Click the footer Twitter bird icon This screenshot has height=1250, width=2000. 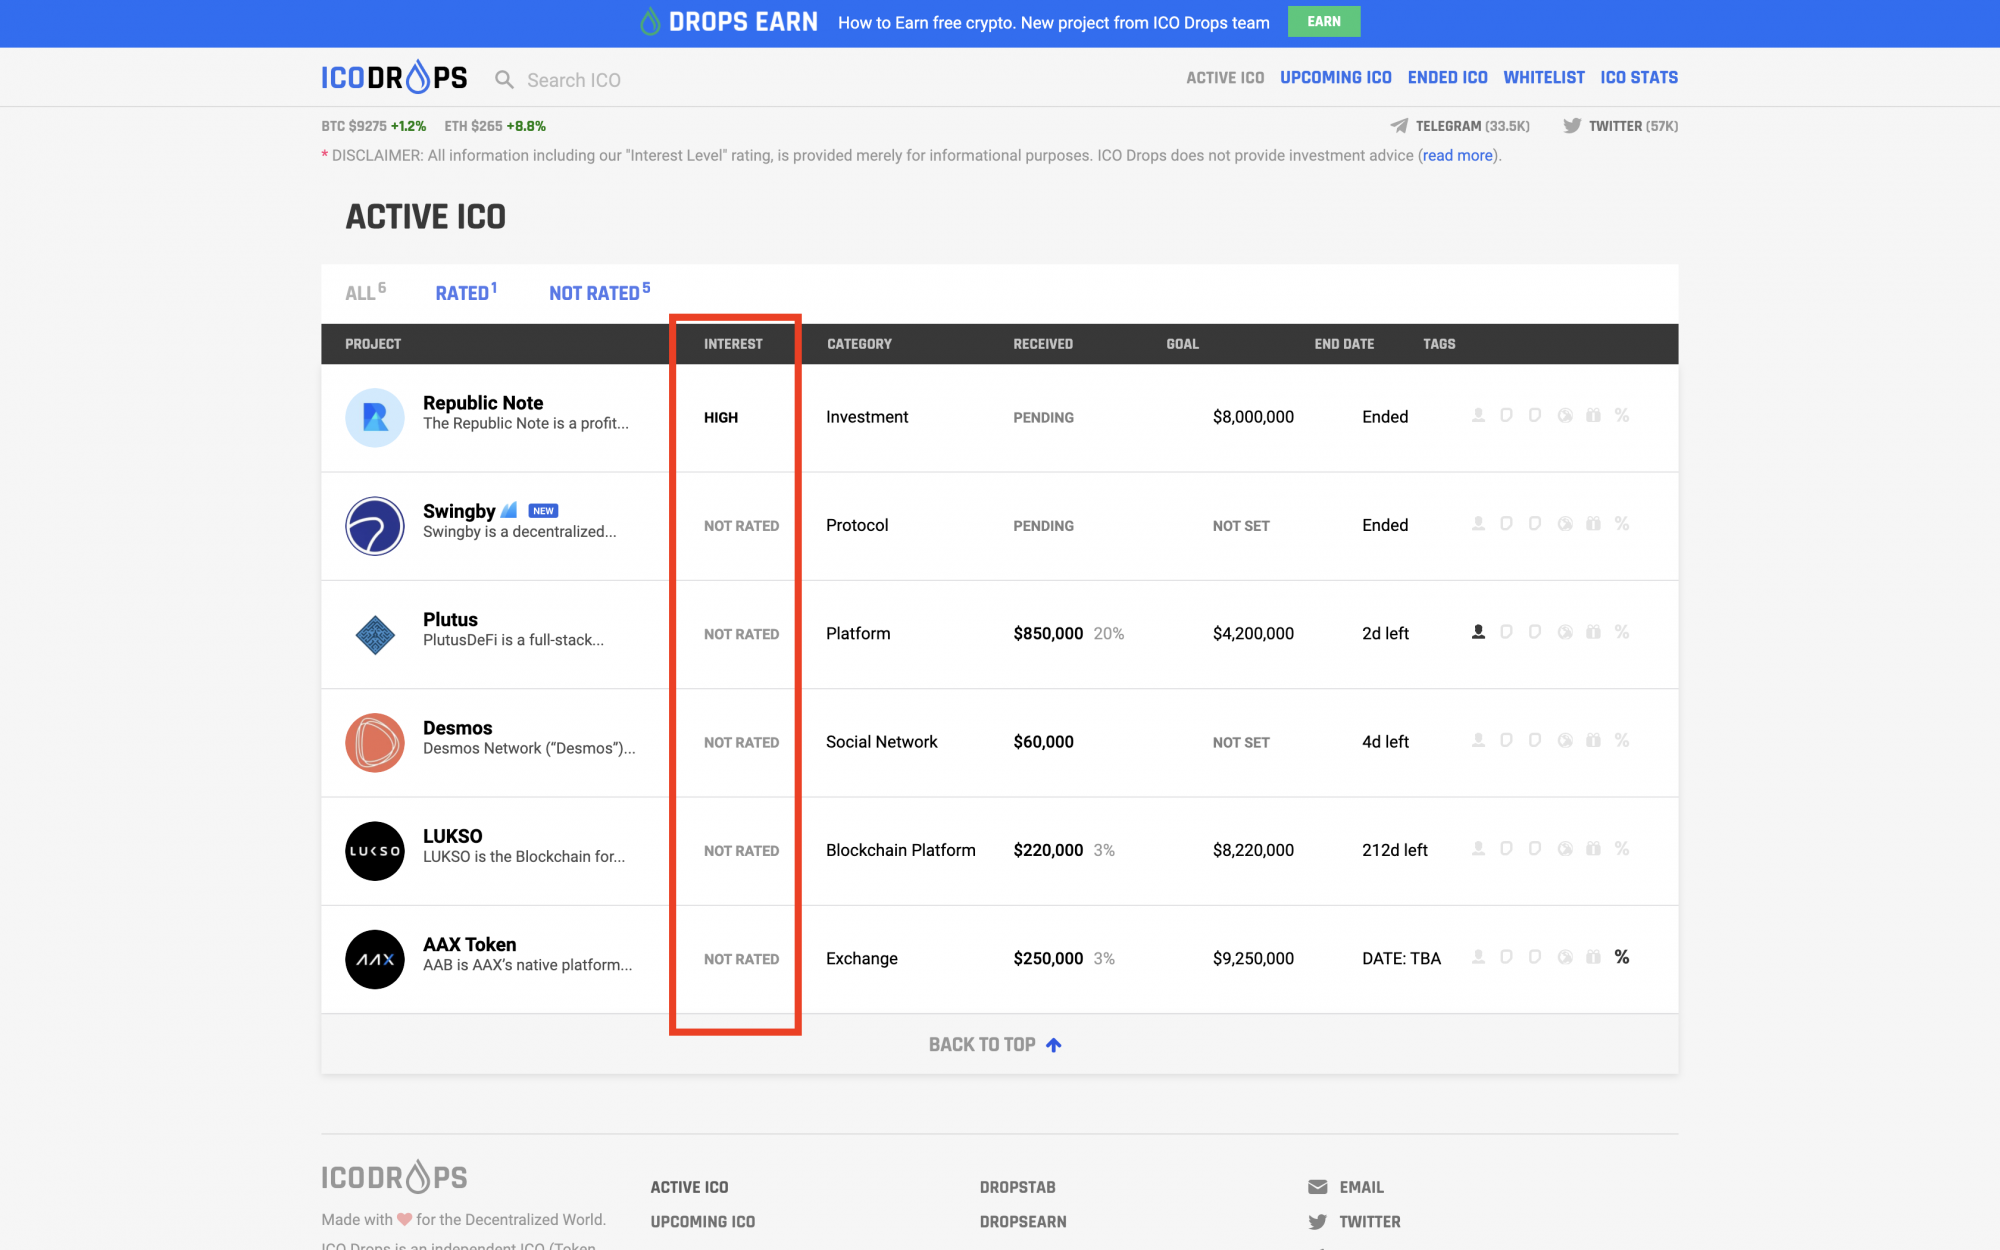(1318, 1222)
